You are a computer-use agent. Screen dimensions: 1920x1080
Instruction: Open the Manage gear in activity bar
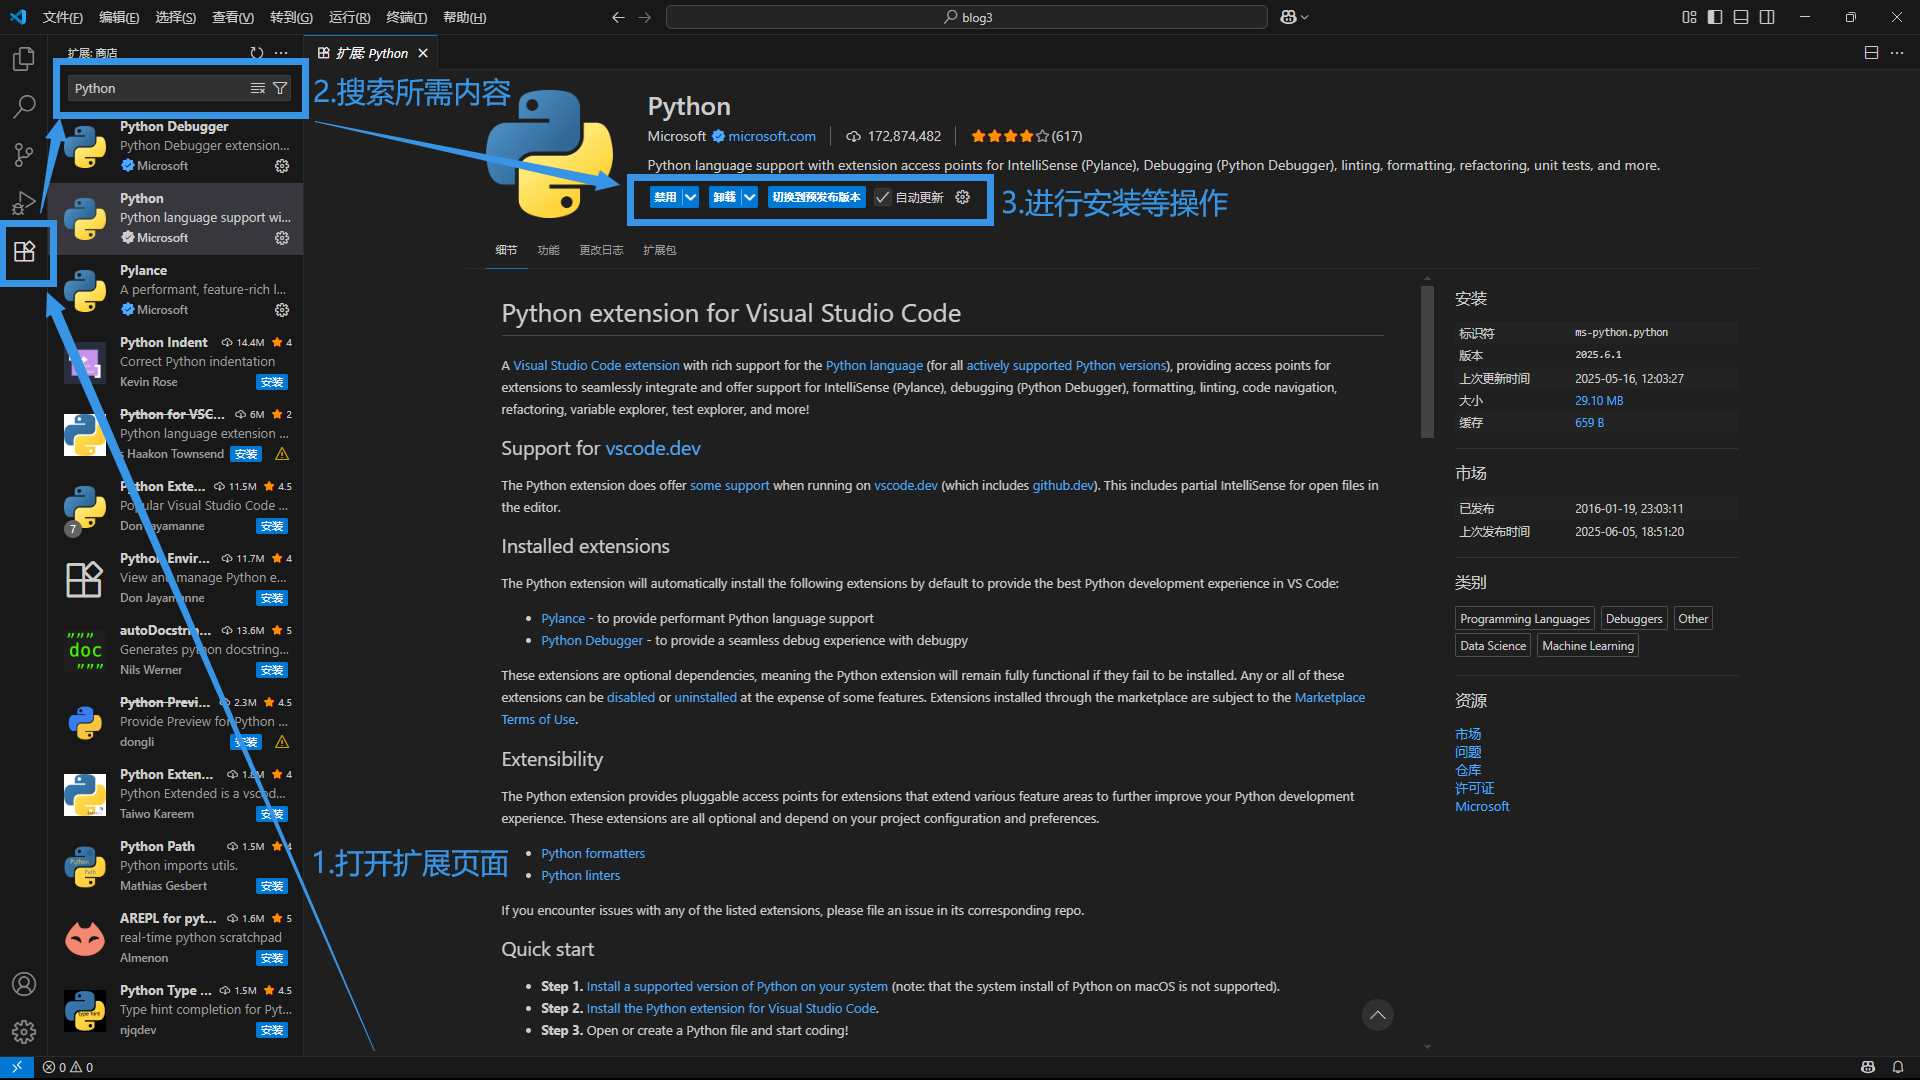(24, 1031)
